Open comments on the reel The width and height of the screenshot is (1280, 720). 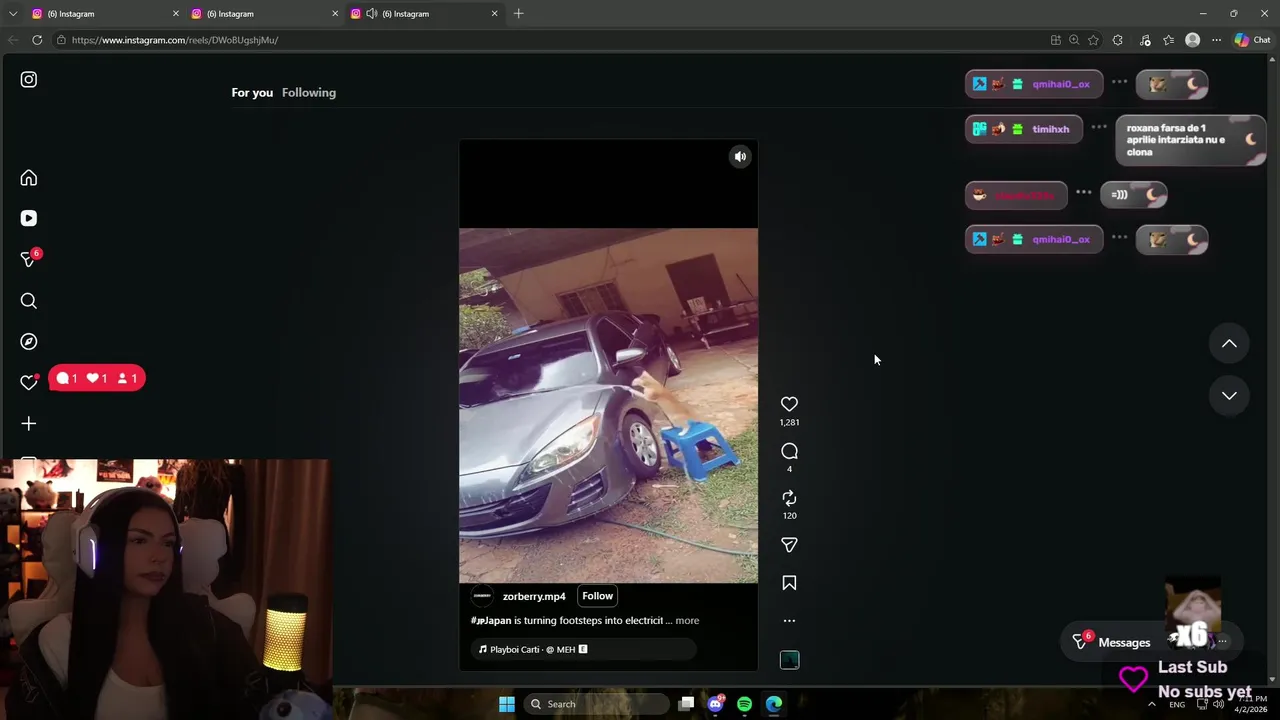tap(789, 451)
